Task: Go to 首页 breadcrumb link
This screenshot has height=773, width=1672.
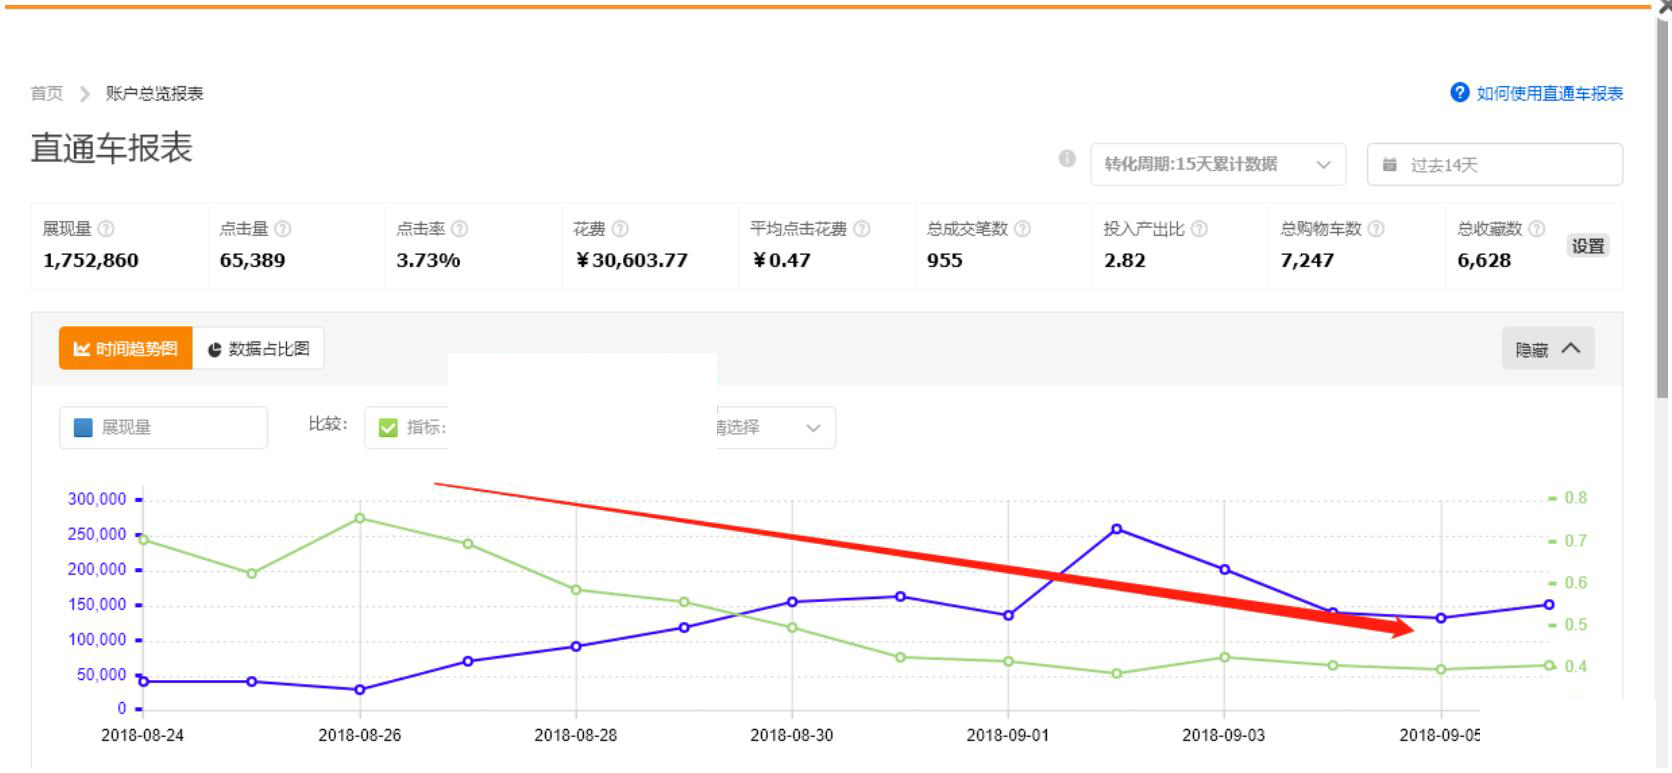Action: [x=46, y=93]
